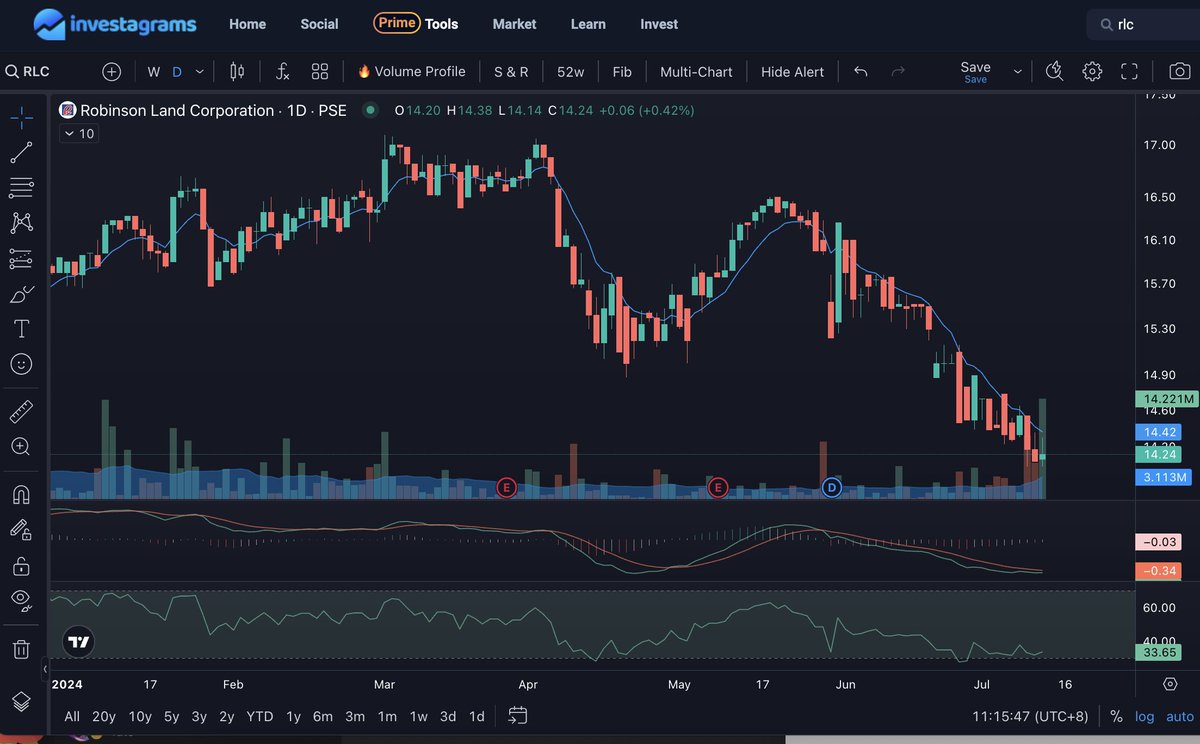This screenshot has height=744, width=1200.
Task: Toggle lock all drawing tools
Action: (x=21, y=565)
